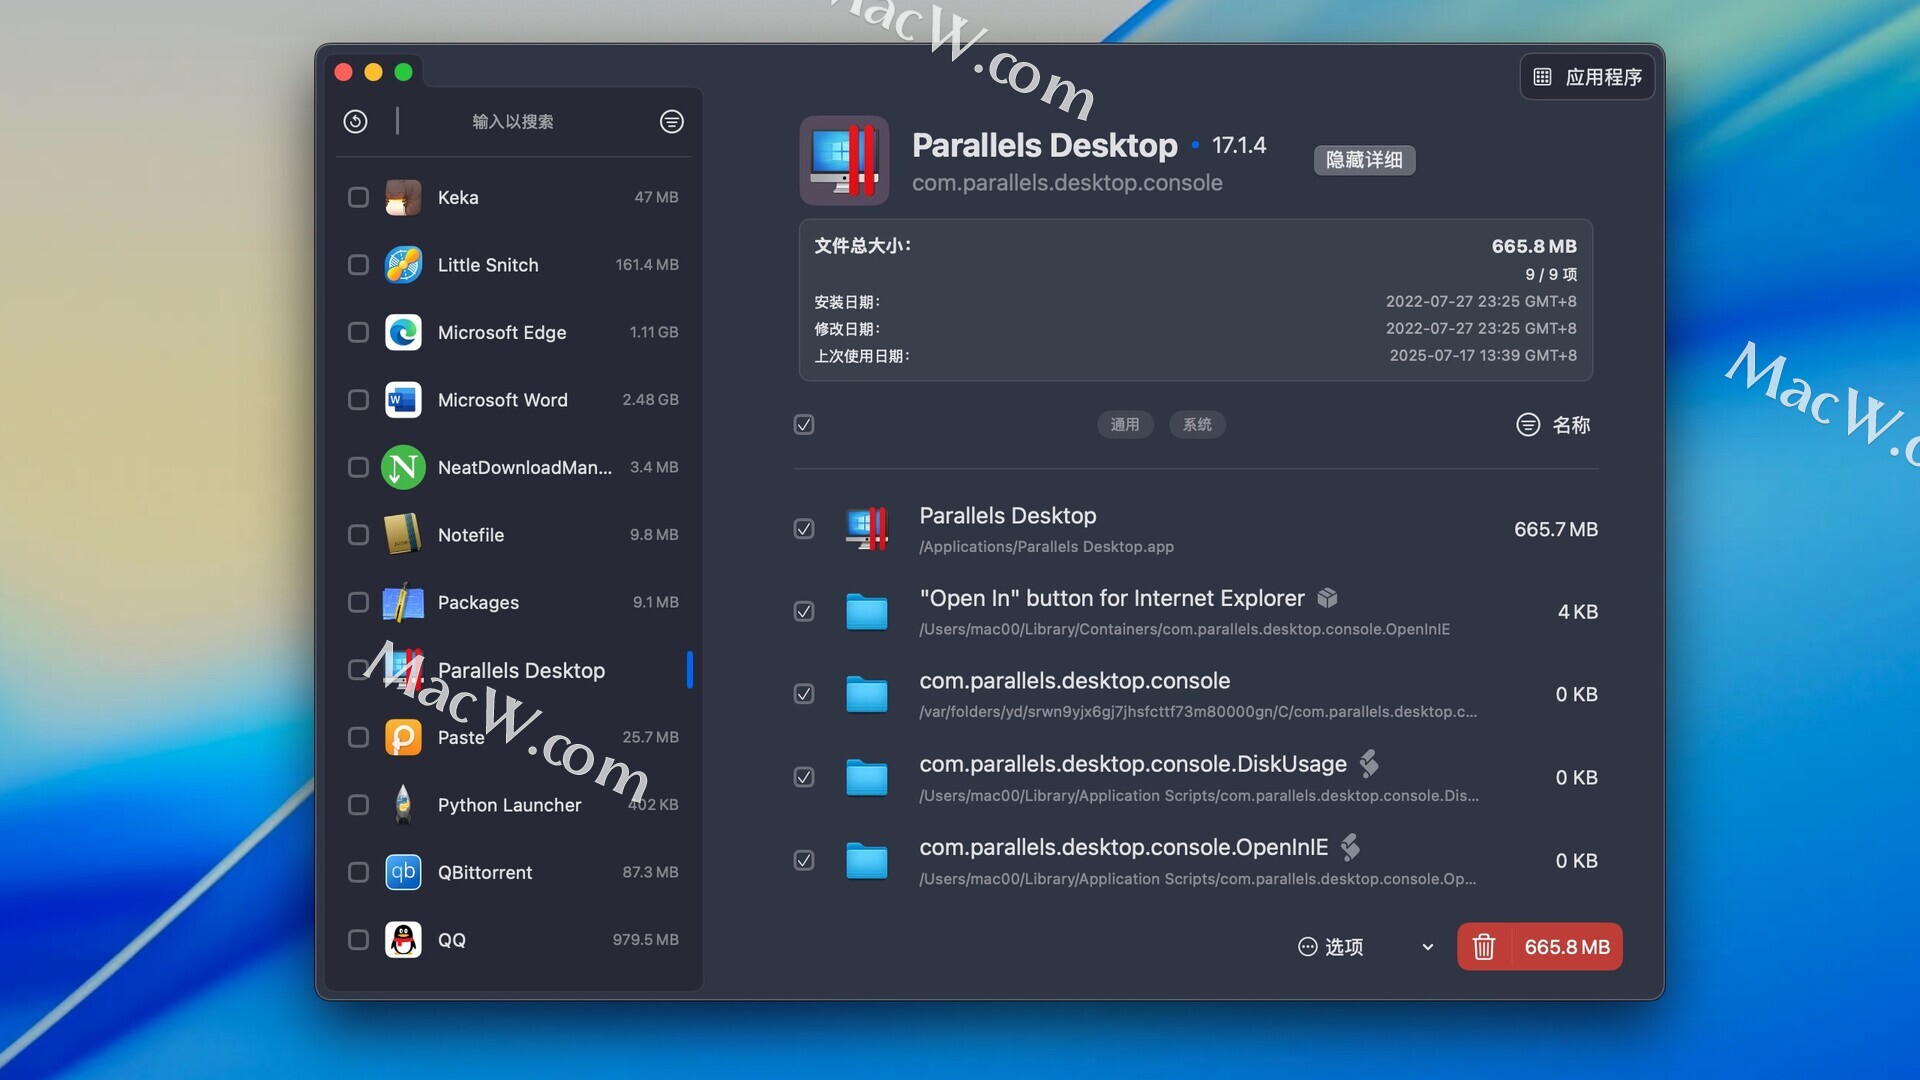Click the history clock icon
Viewport: 1920px width, 1080px height.
point(355,121)
